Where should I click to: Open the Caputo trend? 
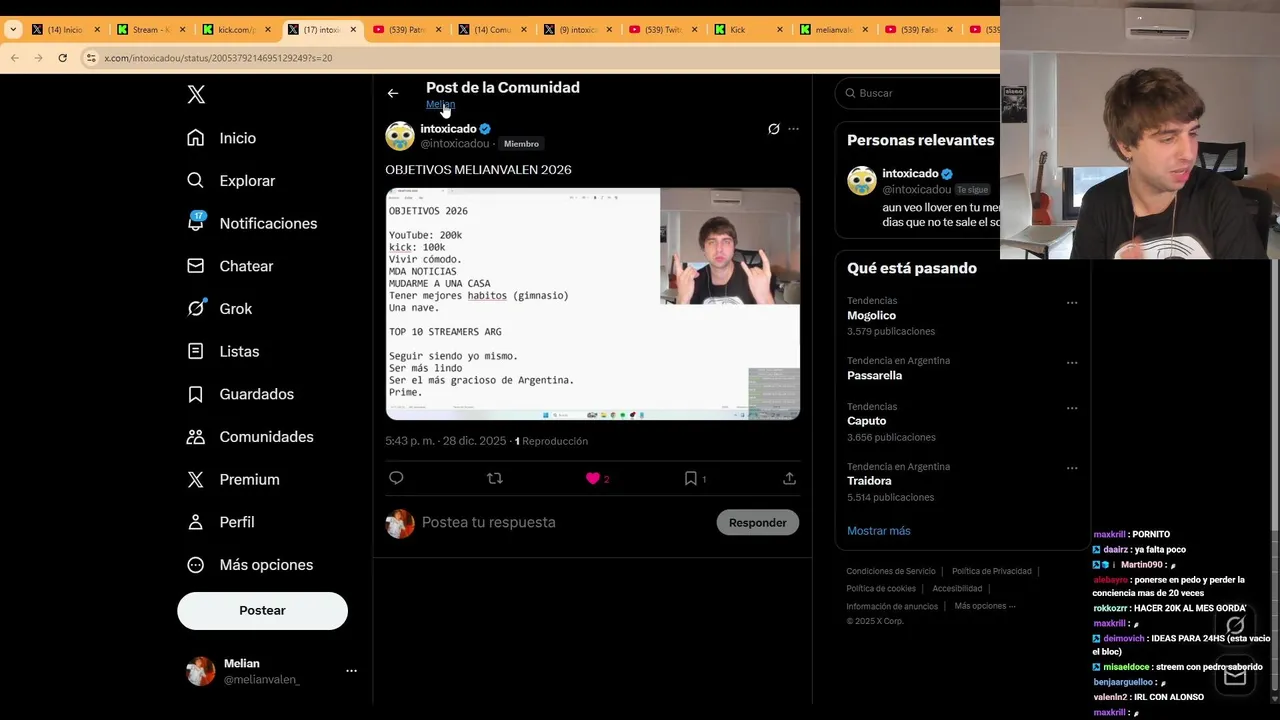[866, 421]
